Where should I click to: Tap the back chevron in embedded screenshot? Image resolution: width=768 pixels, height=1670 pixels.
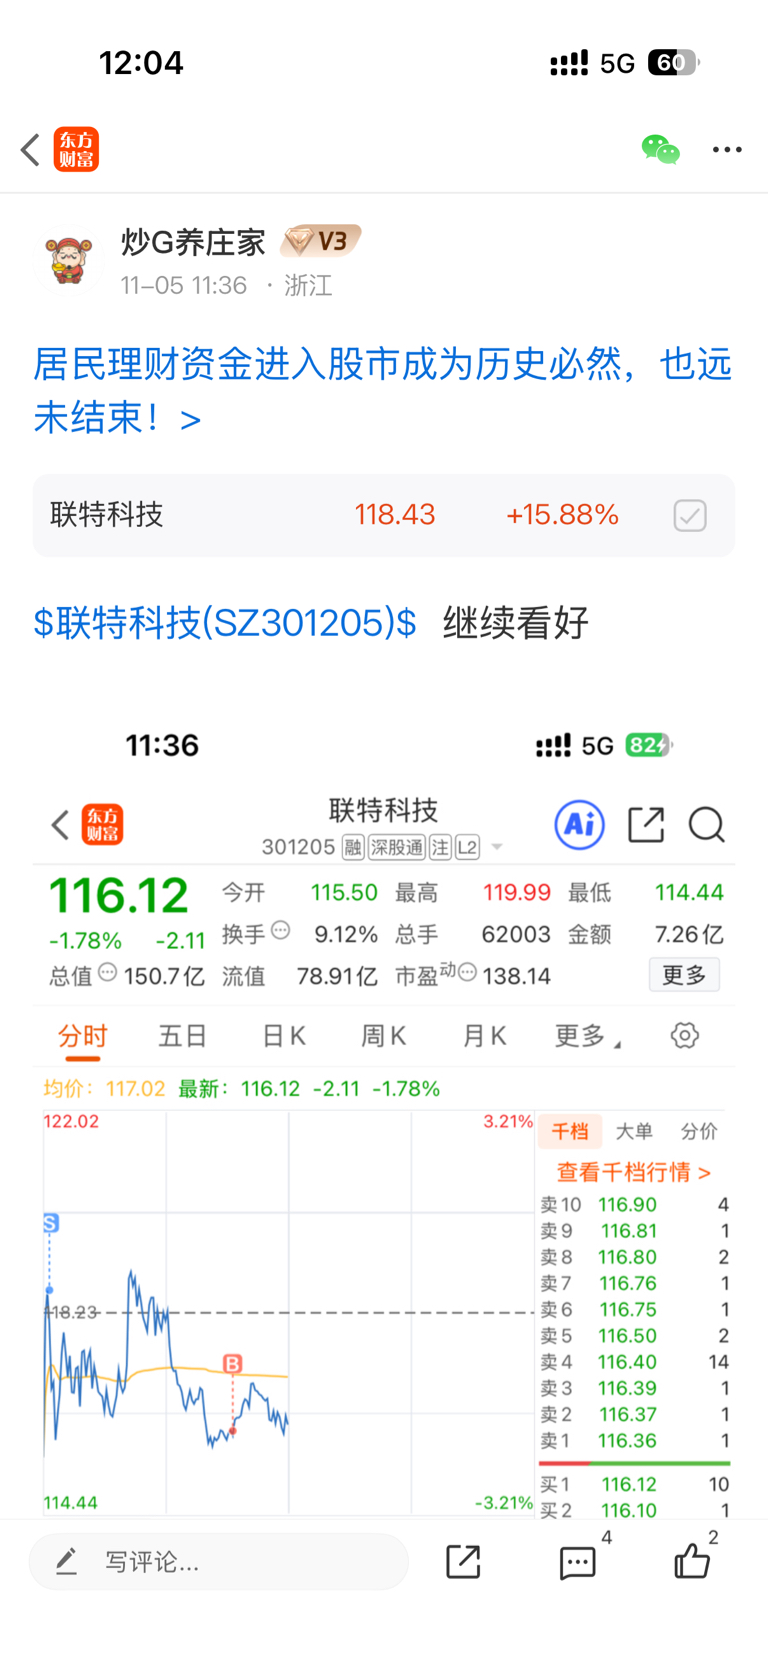click(x=60, y=825)
